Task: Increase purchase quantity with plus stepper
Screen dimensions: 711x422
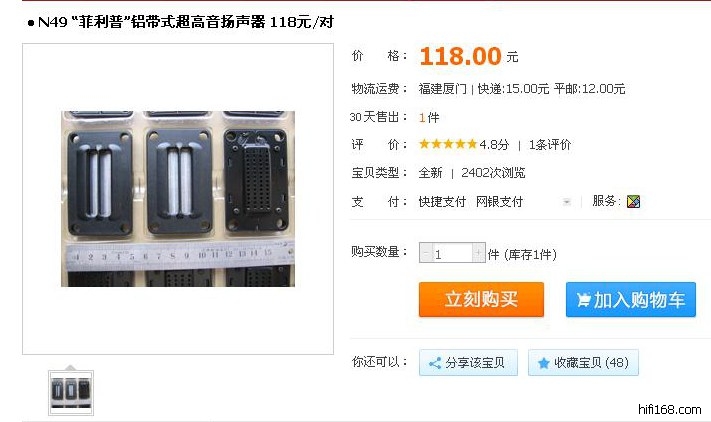Action: tap(479, 253)
